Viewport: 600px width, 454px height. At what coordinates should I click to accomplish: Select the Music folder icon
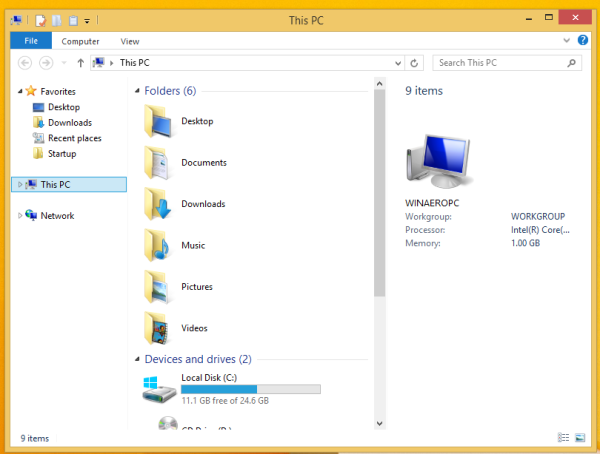(157, 245)
